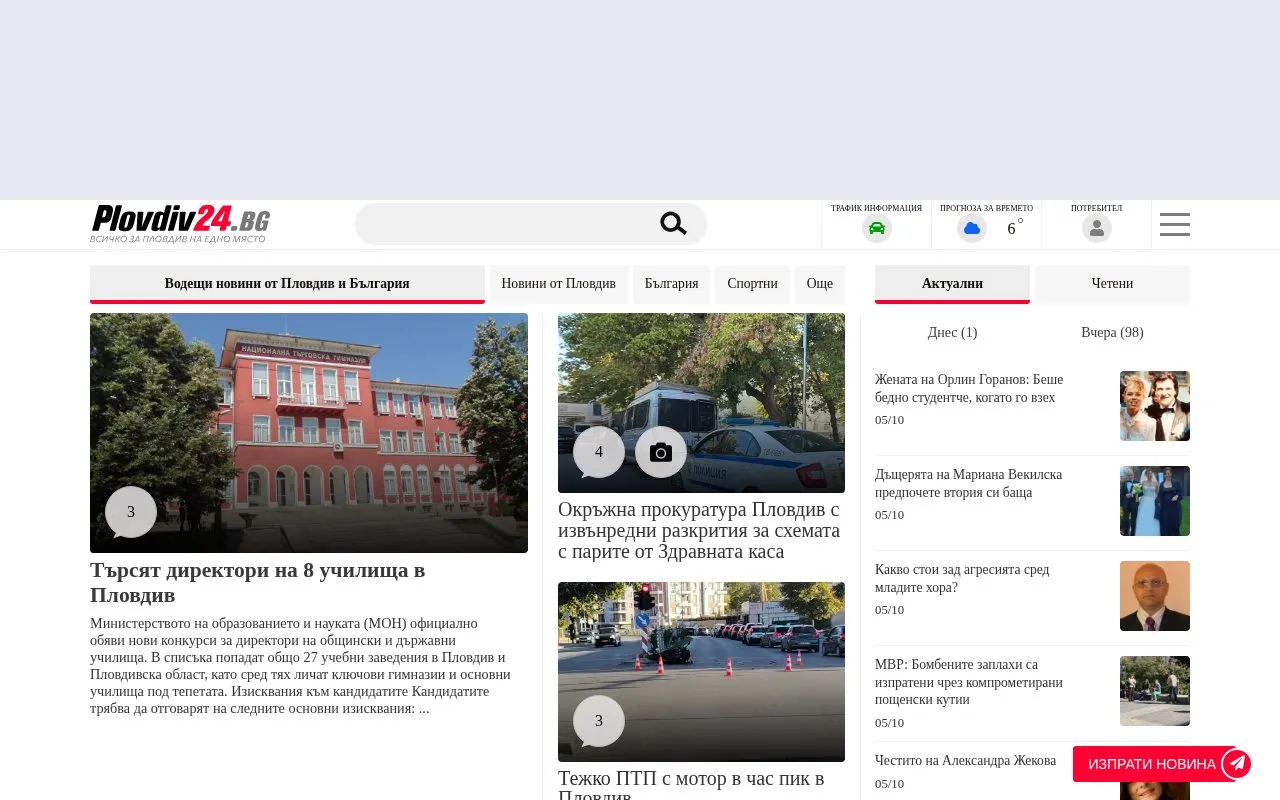Screen dimensions: 1280x800
Task: Click the comment bubble on motorcycle crash photo
Action: pyautogui.click(x=599, y=721)
